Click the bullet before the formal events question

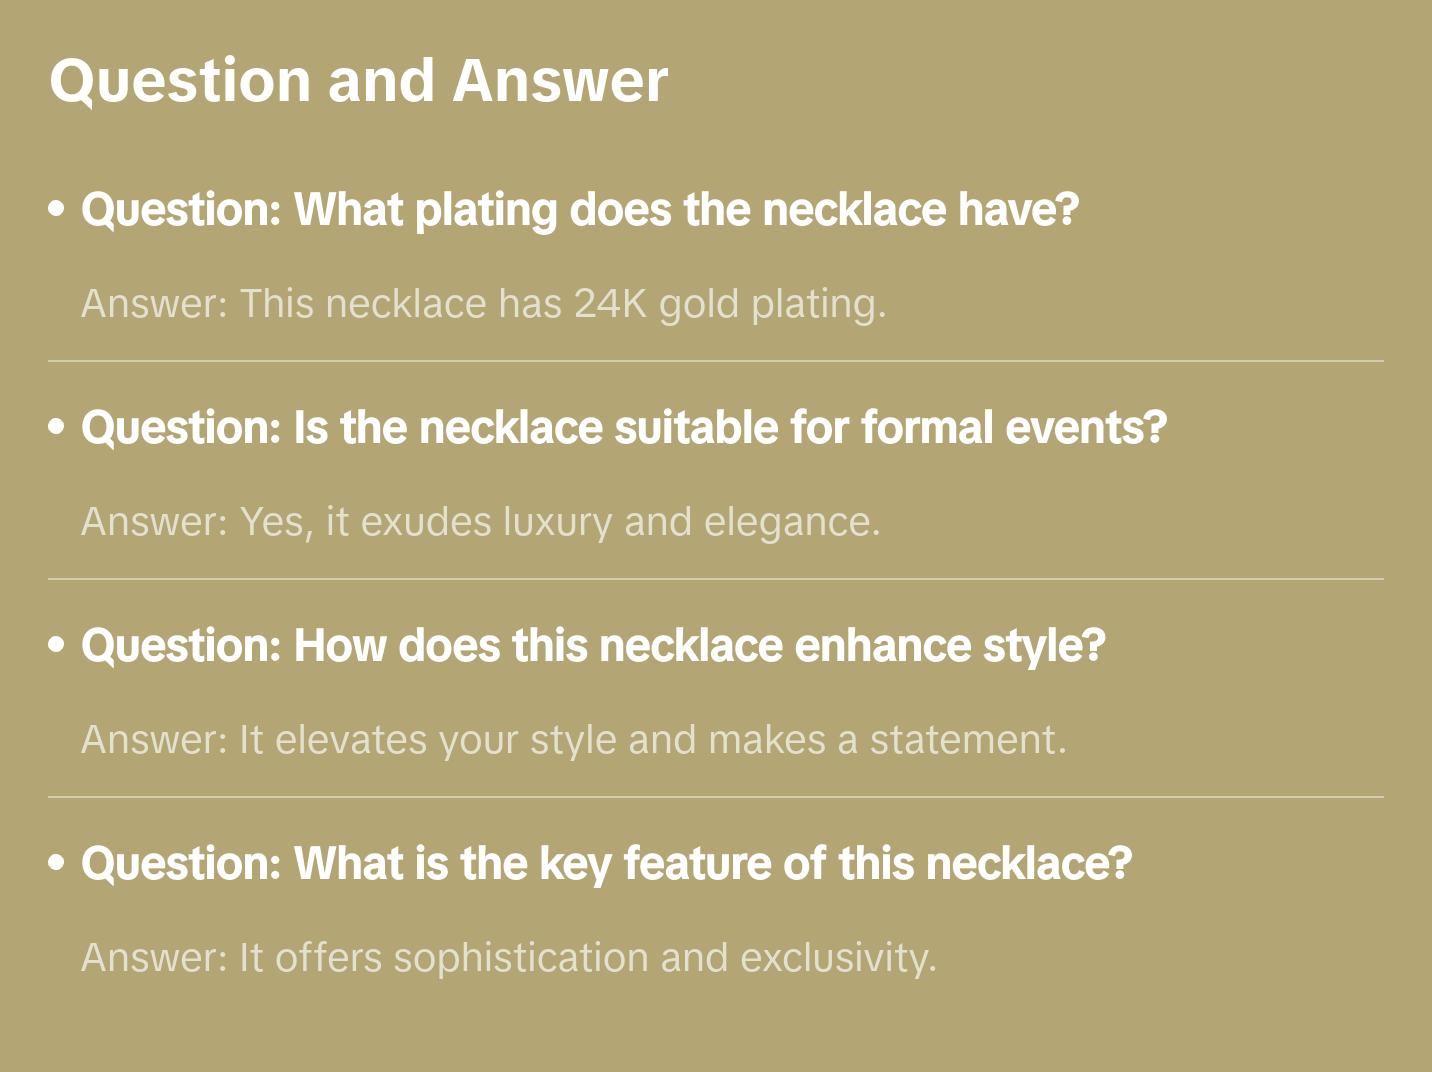(57, 428)
